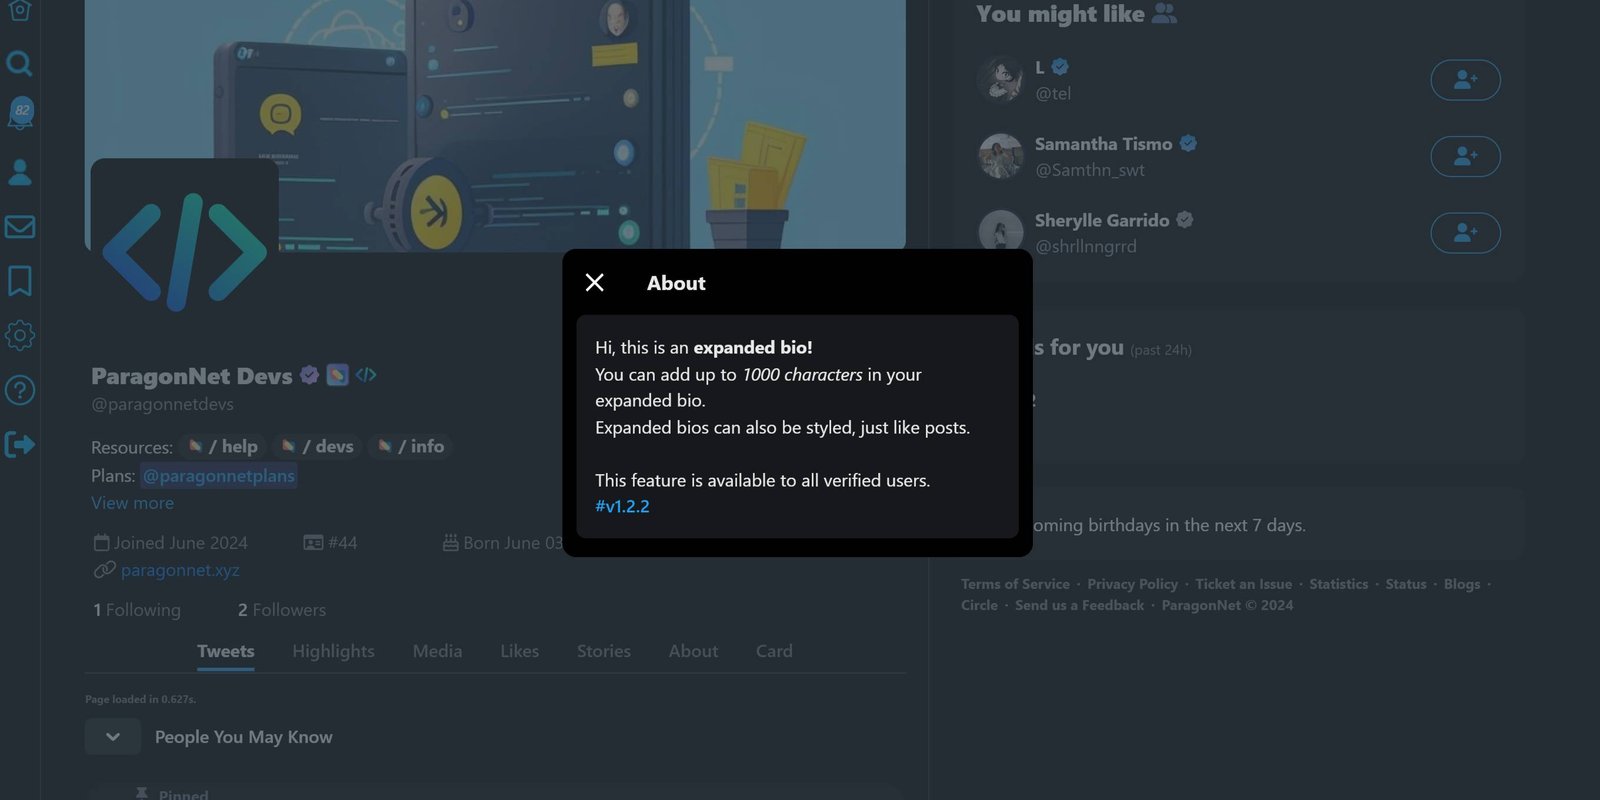Open messages envelope icon in sidebar

(20, 227)
